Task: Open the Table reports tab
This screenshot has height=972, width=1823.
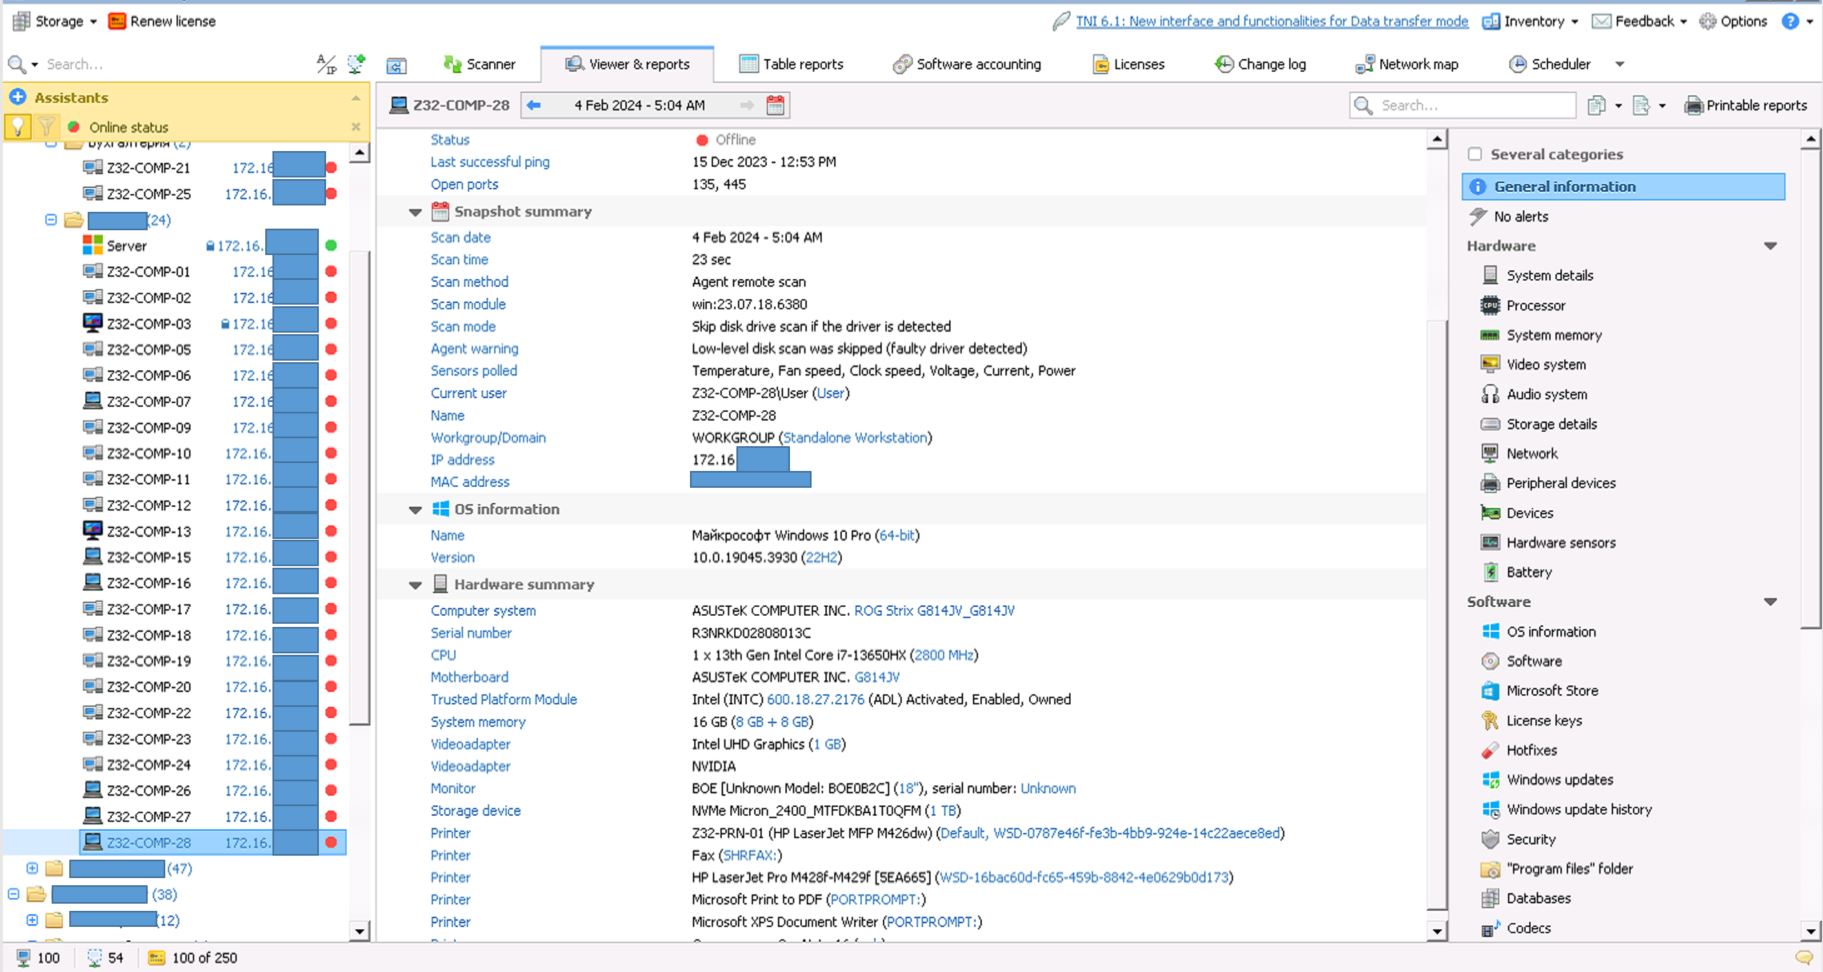Action: tap(791, 64)
